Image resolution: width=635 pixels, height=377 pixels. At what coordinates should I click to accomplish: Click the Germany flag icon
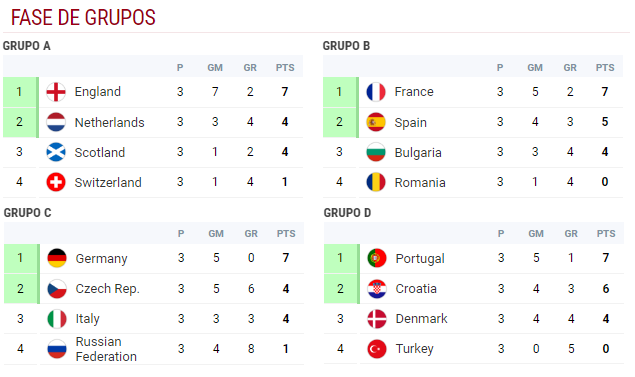click(57, 258)
